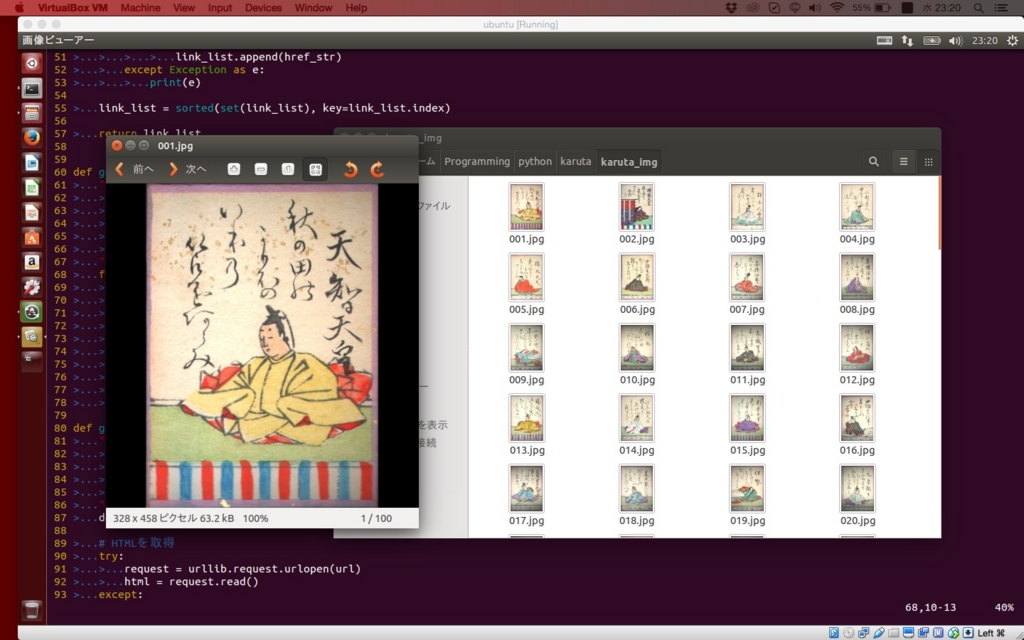
Task: Switch file manager to grid view
Action: click(928, 161)
